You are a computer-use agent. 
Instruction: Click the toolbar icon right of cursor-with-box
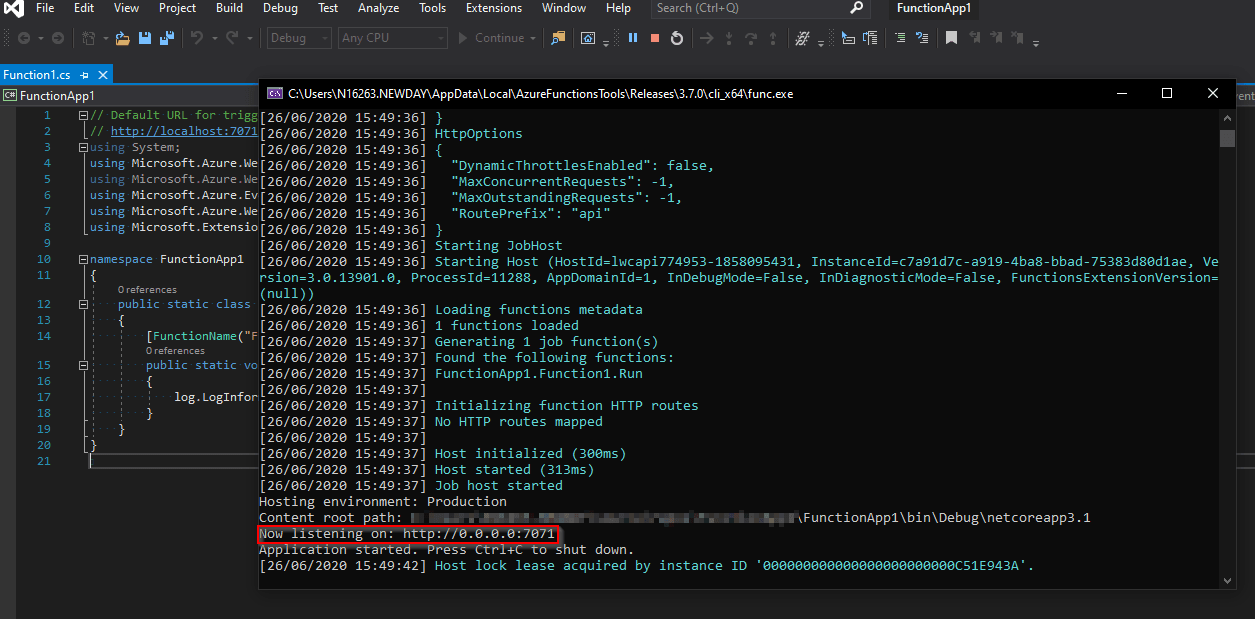tap(870, 38)
